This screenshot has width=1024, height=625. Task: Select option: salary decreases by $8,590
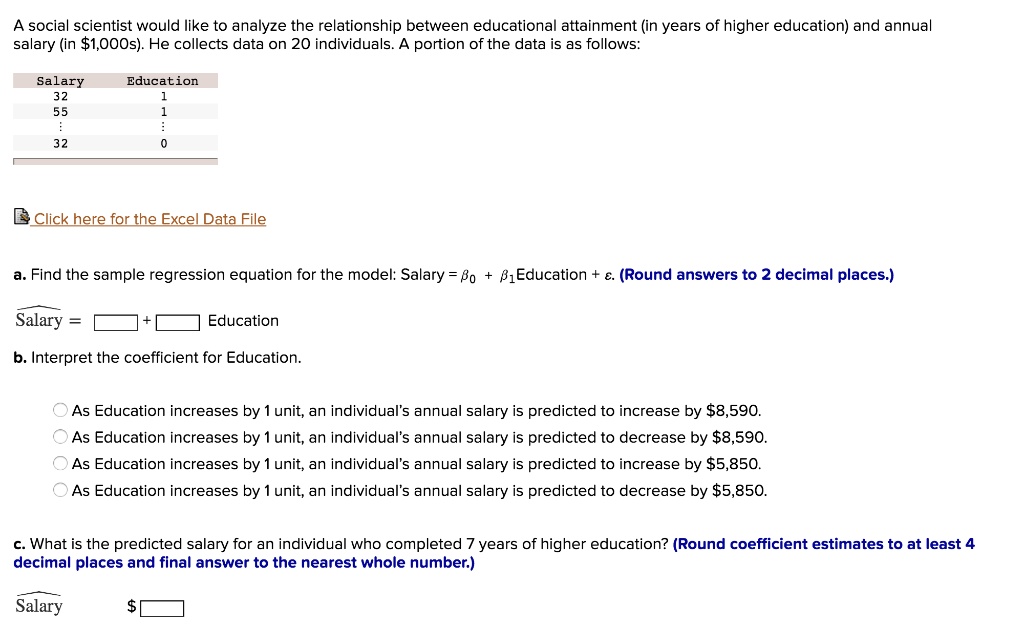(60, 437)
